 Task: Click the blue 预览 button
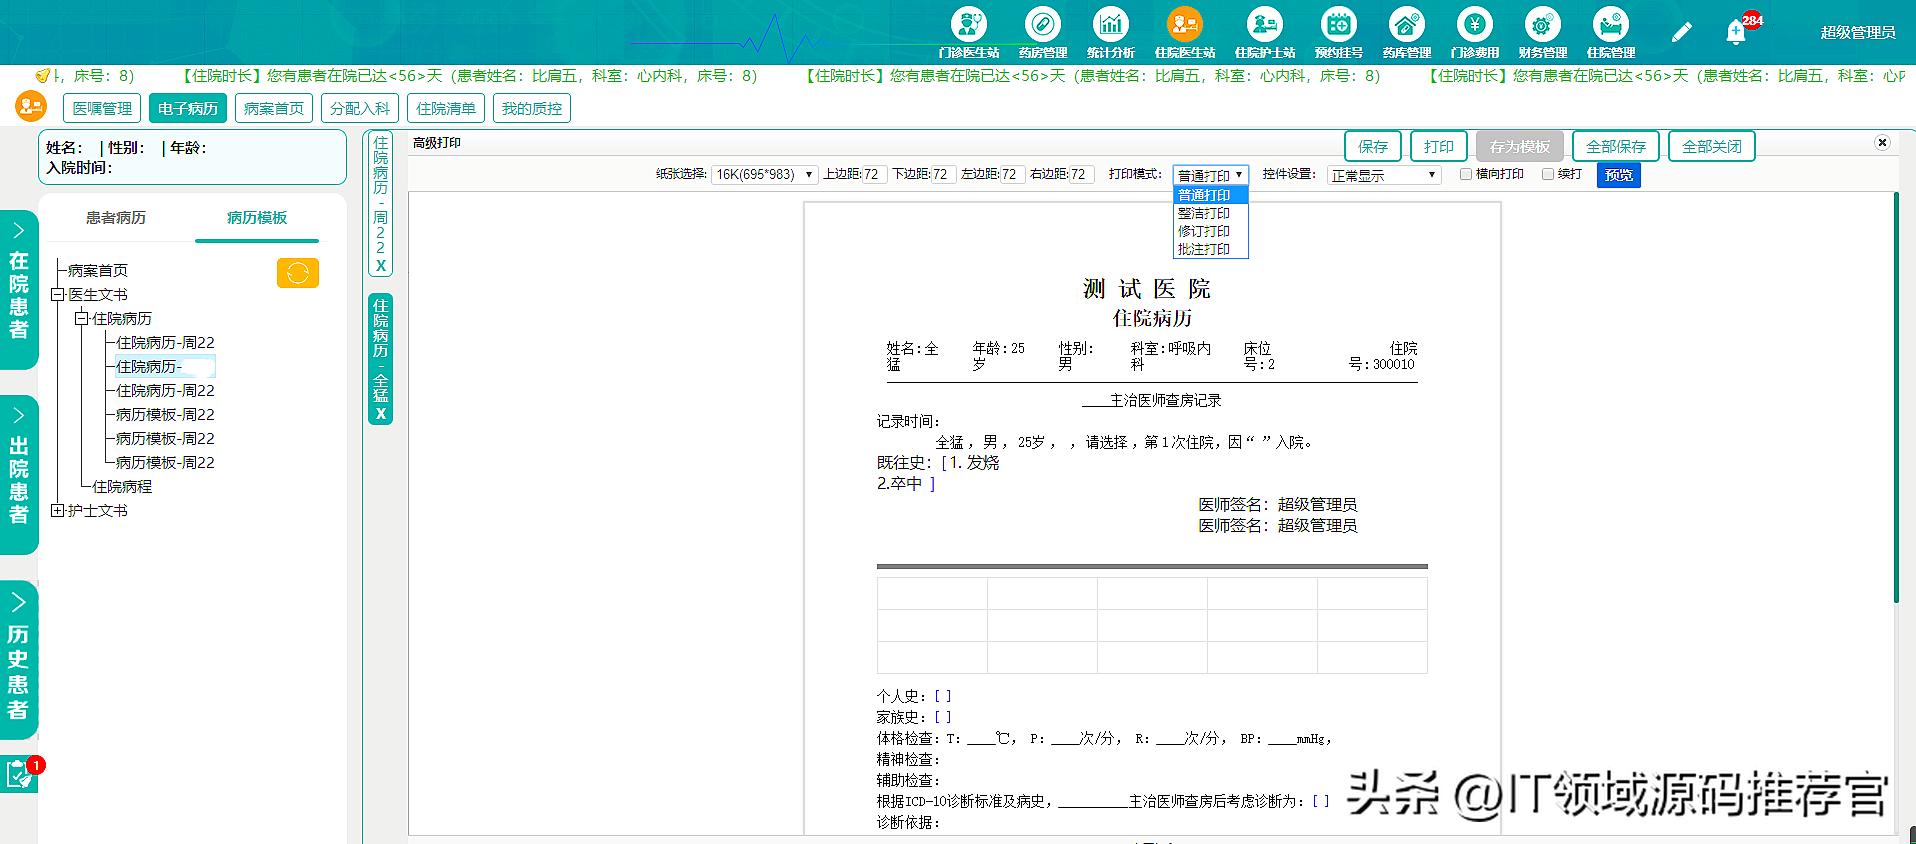(1618, 175)
